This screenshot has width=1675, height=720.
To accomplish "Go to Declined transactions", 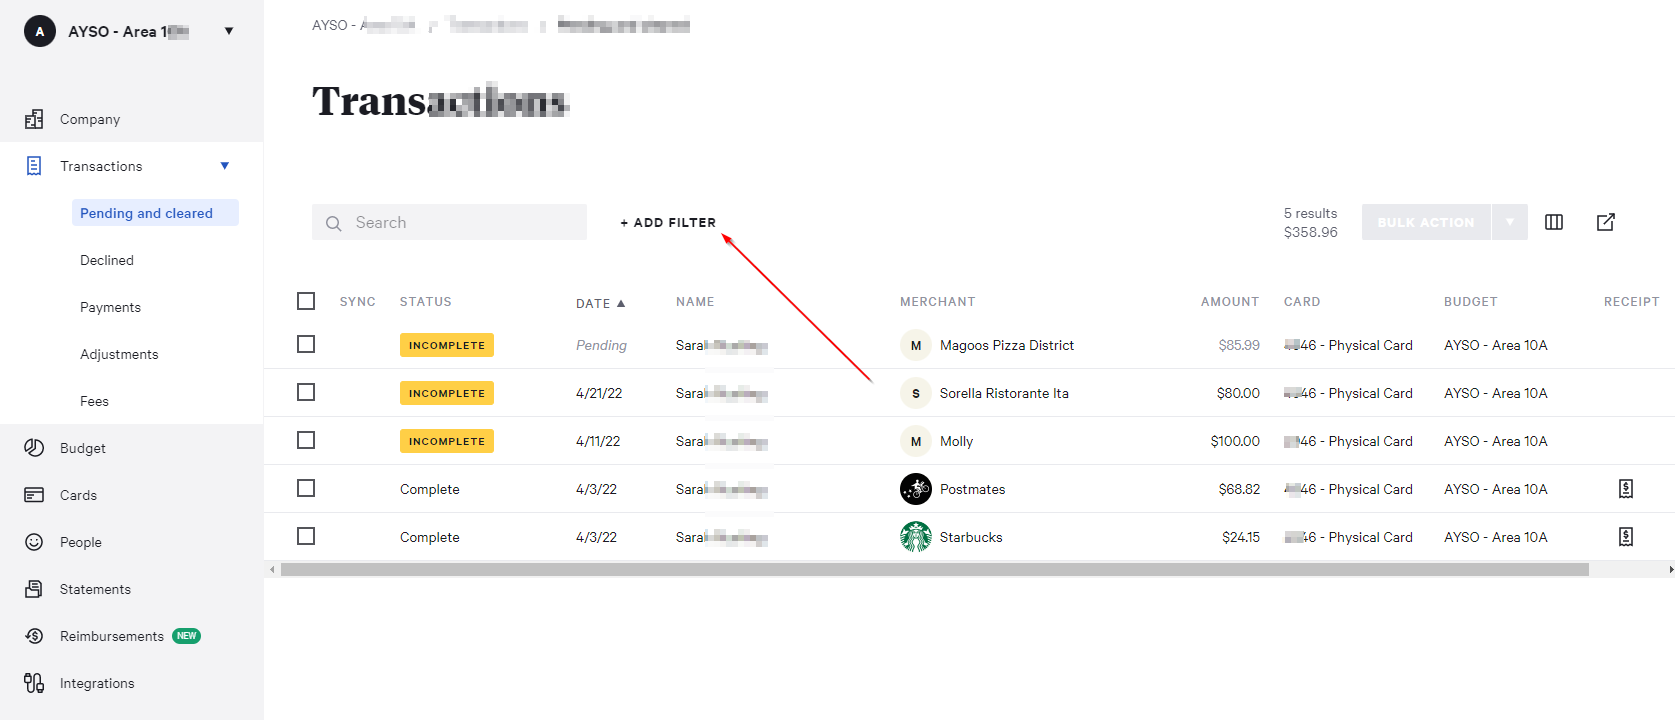I will 107,260.
